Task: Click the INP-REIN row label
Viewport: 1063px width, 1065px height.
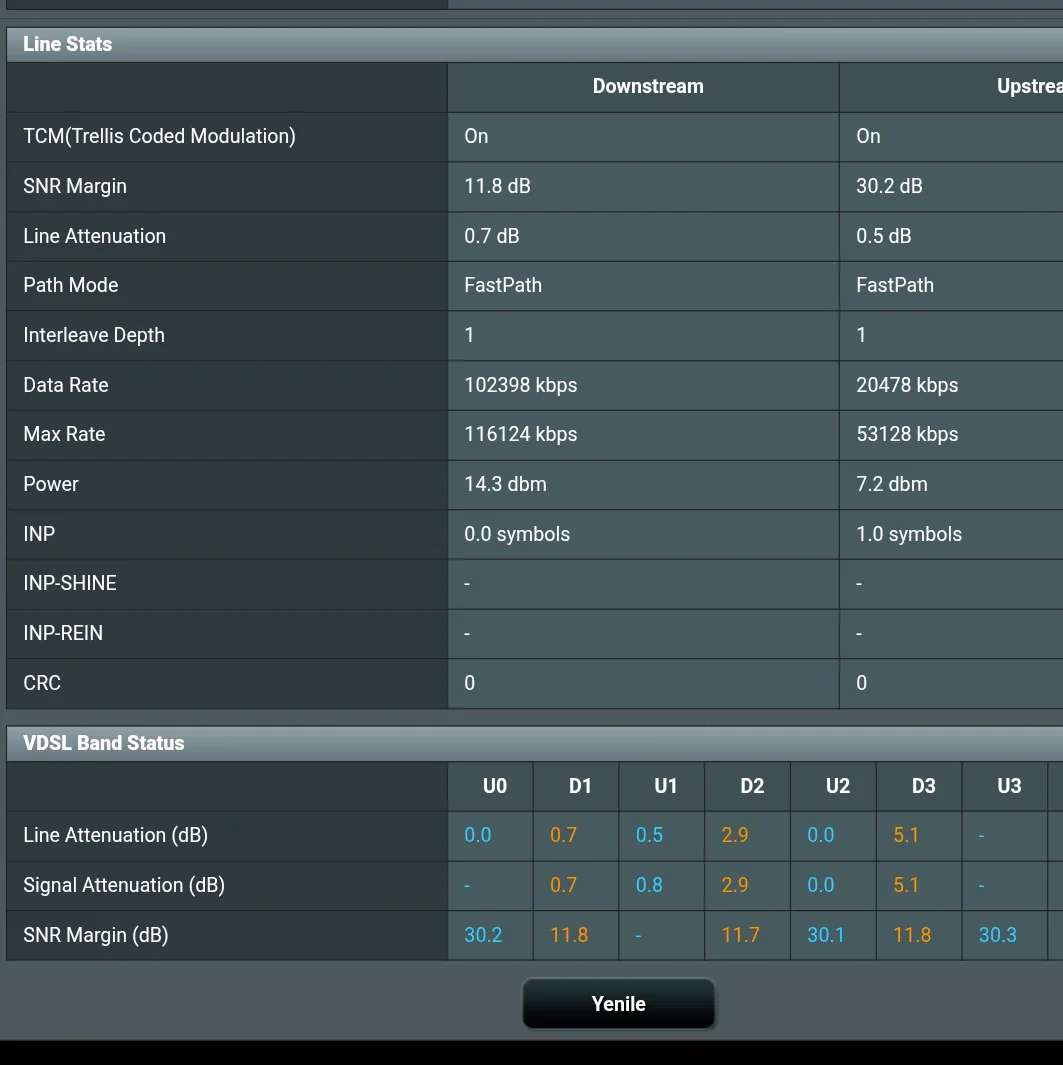Action: [x=63, y=633]
